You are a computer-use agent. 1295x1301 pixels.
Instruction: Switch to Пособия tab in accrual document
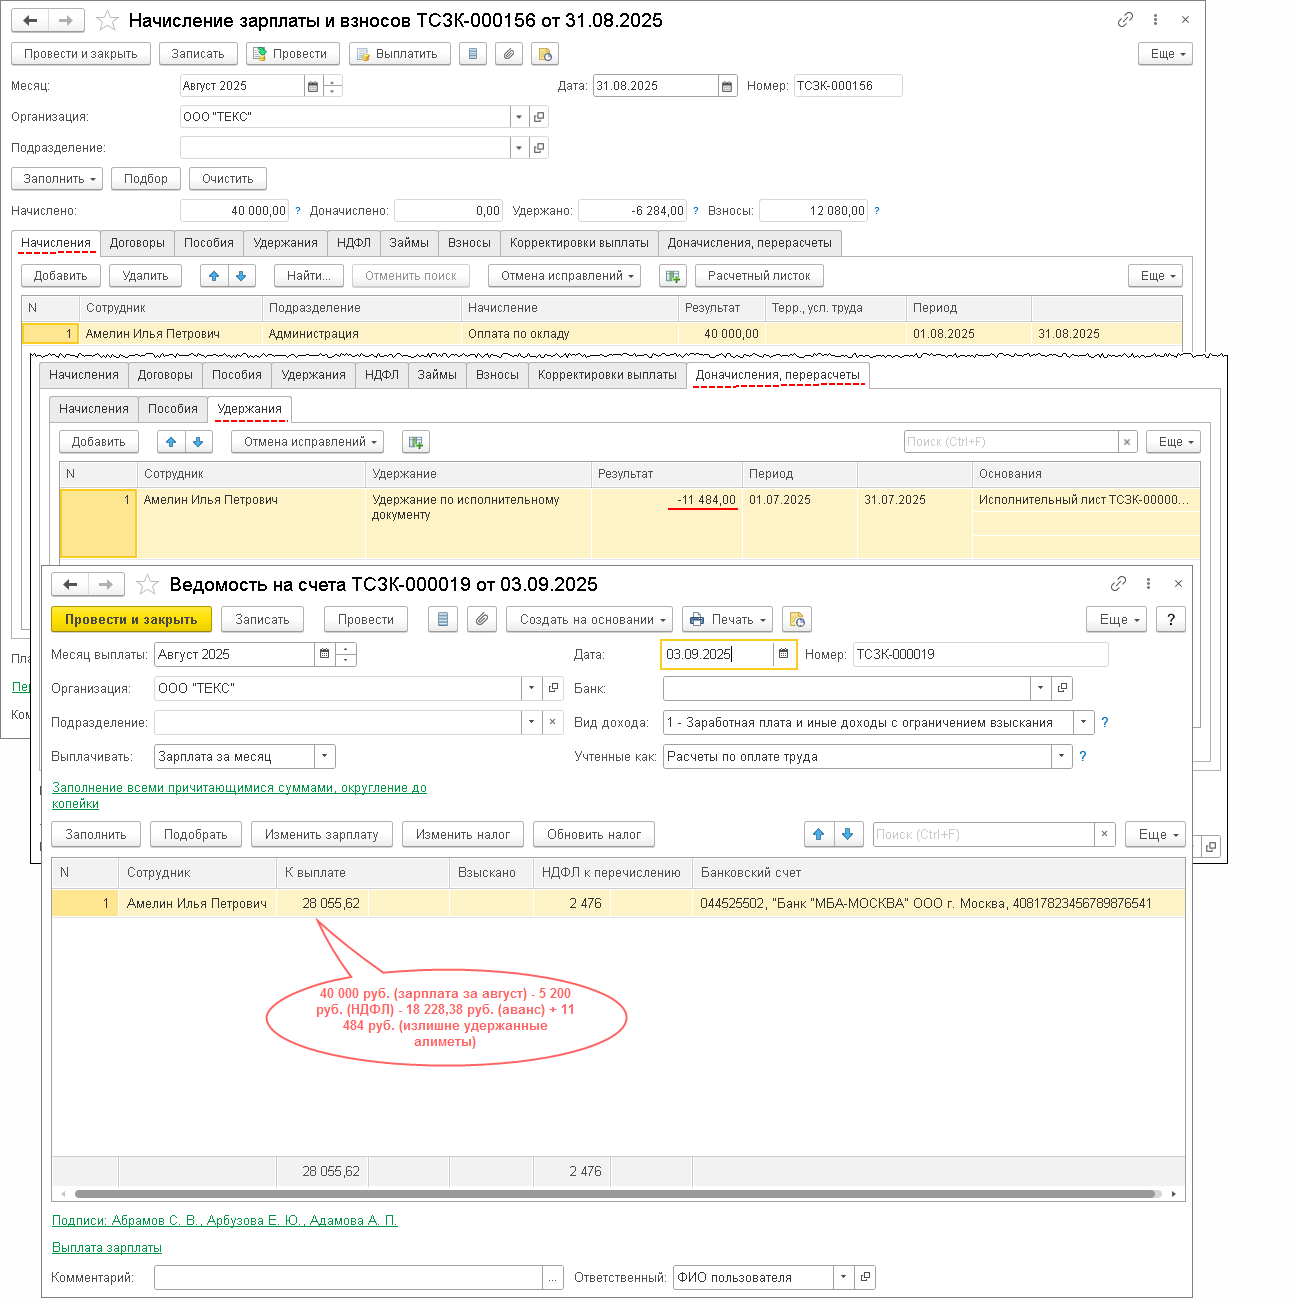209,243
